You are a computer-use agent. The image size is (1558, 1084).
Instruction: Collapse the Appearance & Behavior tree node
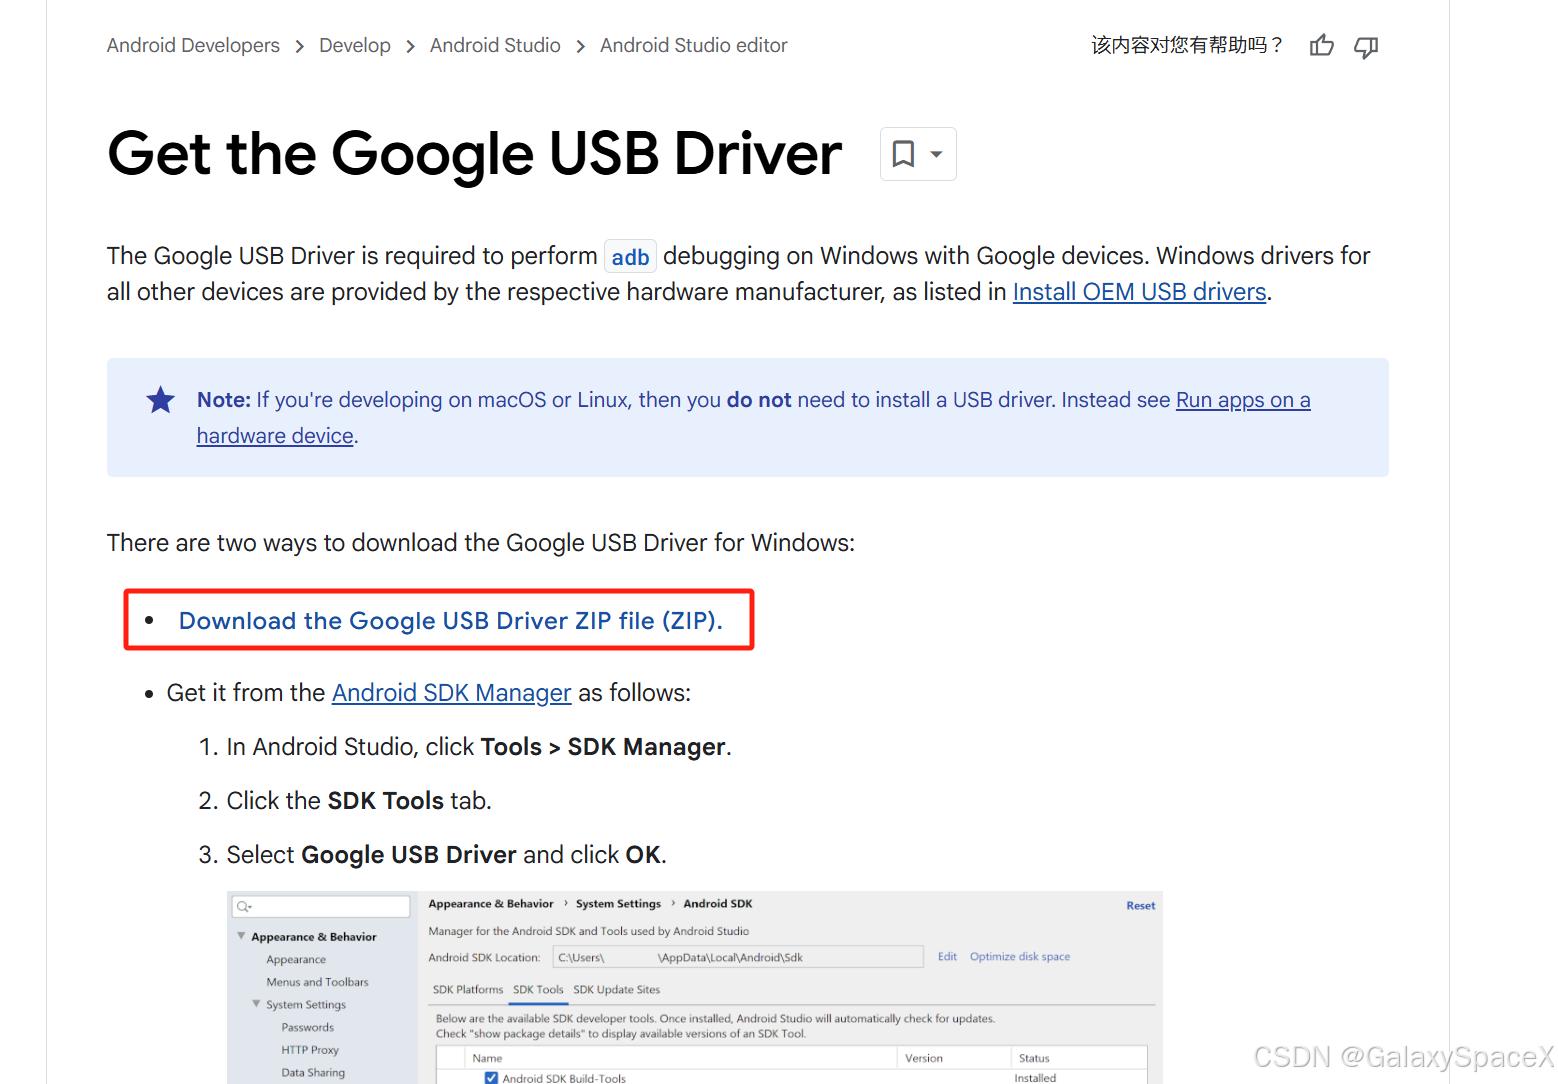241,936
